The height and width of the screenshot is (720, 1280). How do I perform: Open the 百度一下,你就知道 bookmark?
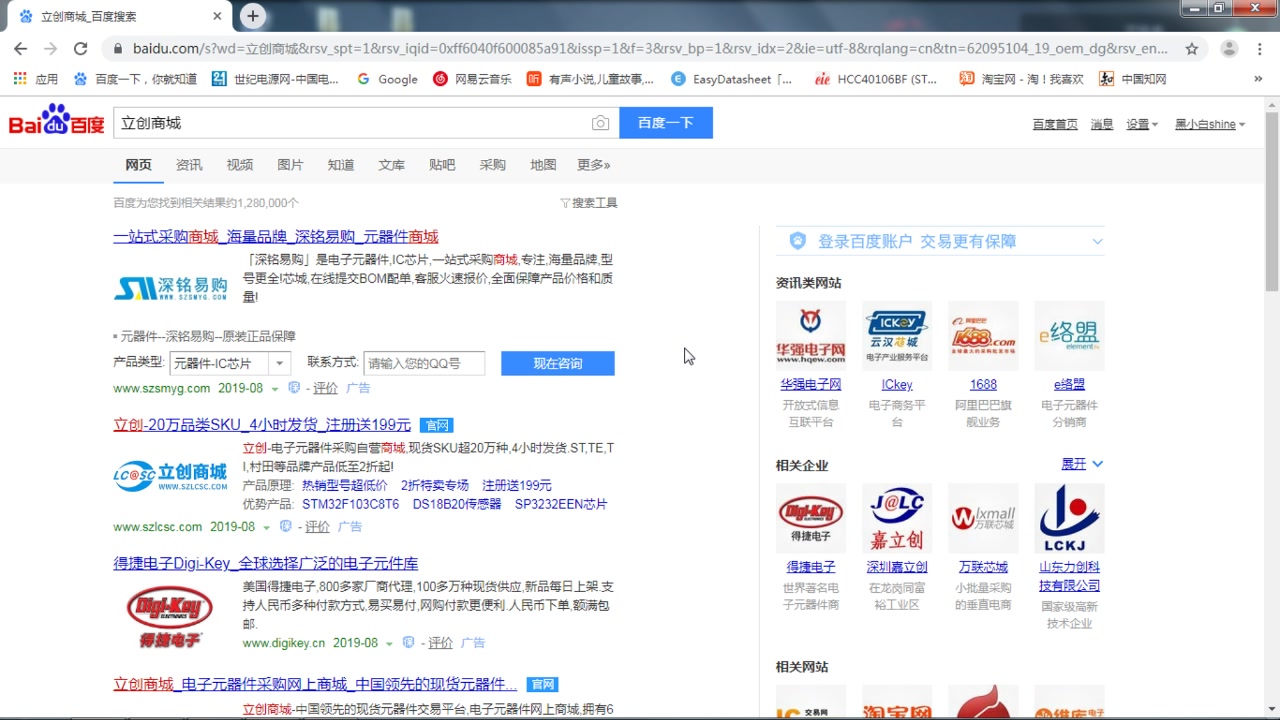click(135, 79)
